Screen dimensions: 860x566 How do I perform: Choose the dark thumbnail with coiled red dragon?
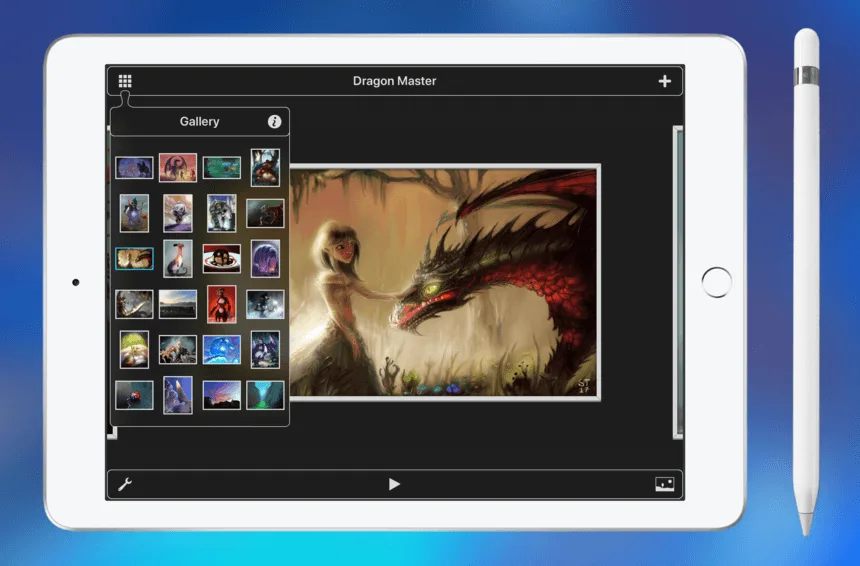(x=265, y=213)
